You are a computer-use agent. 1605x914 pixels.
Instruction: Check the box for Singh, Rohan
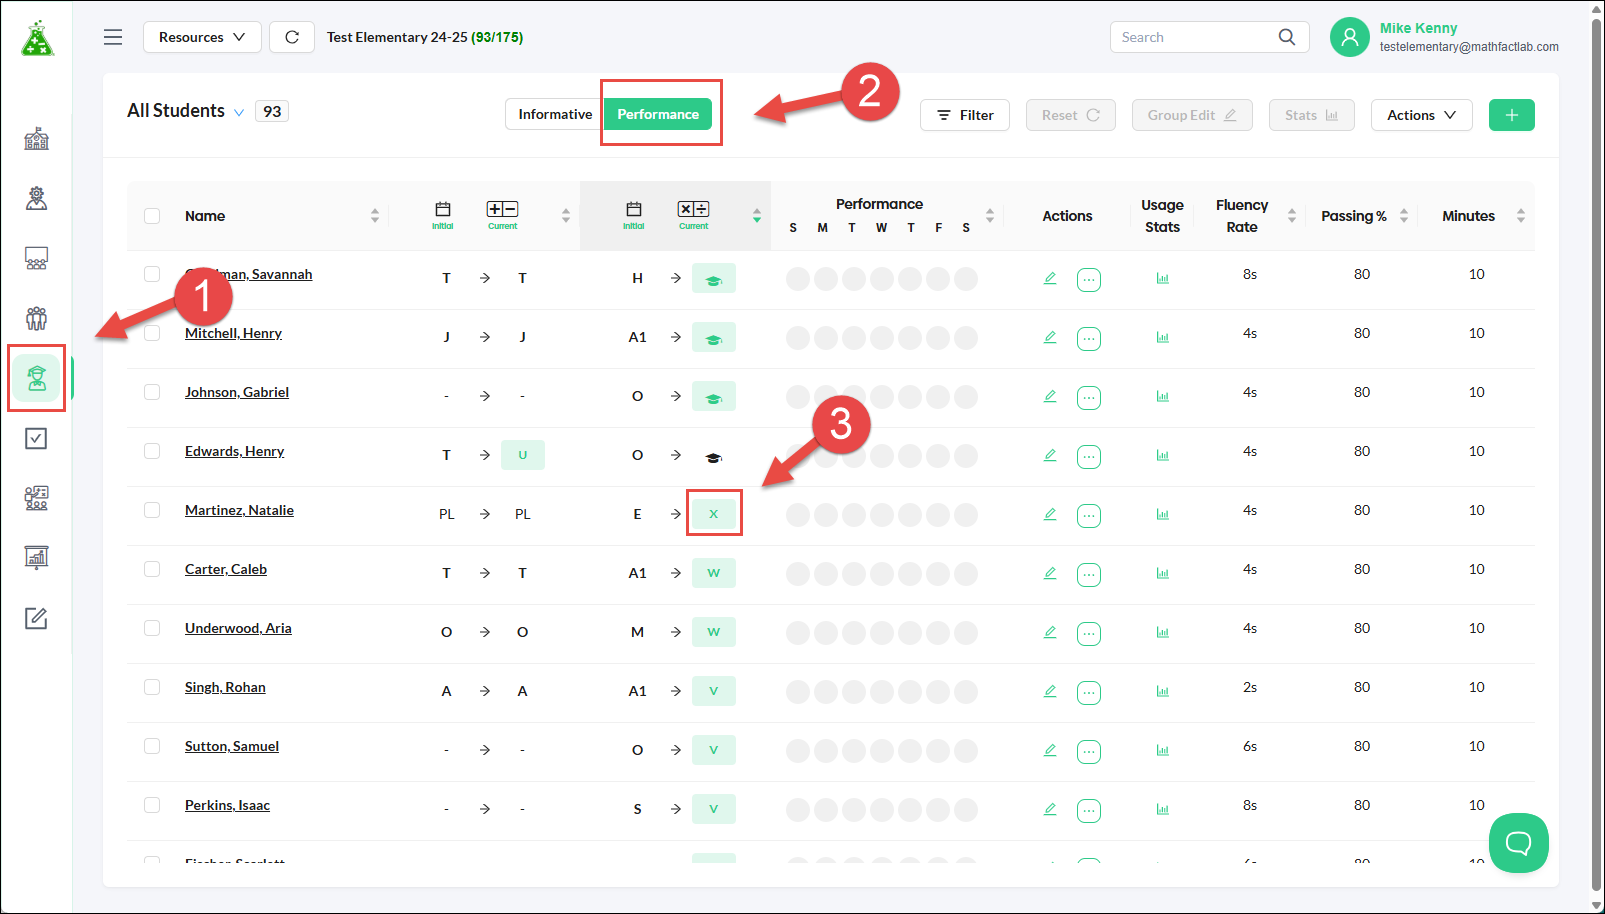(152, 687)
